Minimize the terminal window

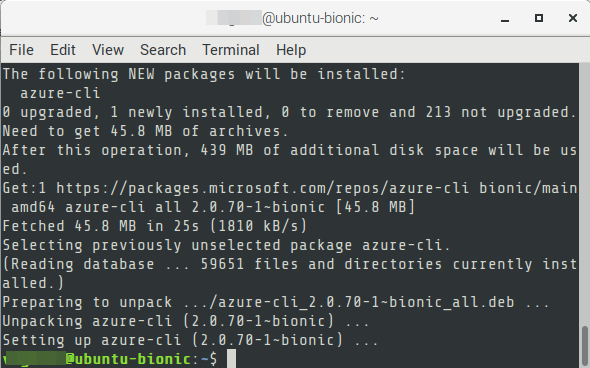point(505,18)
